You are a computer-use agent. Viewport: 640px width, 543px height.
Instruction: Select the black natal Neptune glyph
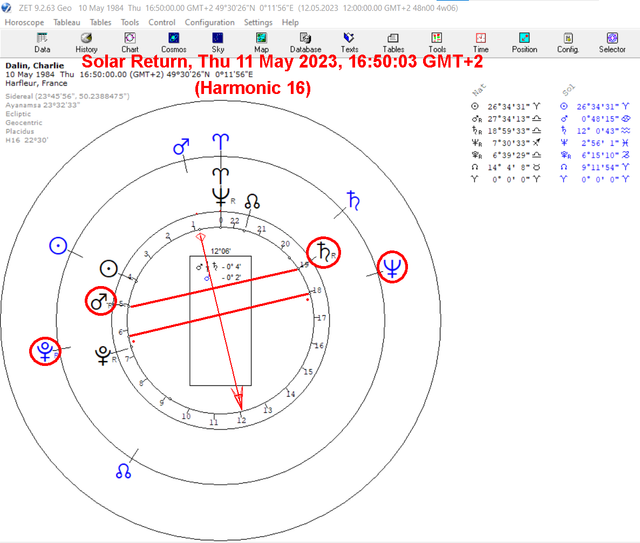(x=221, y=198)
